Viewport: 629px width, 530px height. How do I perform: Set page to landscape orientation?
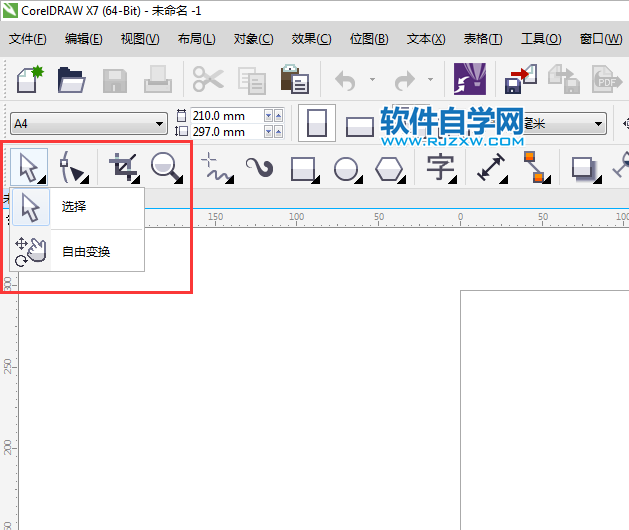[x=360, y=126]
